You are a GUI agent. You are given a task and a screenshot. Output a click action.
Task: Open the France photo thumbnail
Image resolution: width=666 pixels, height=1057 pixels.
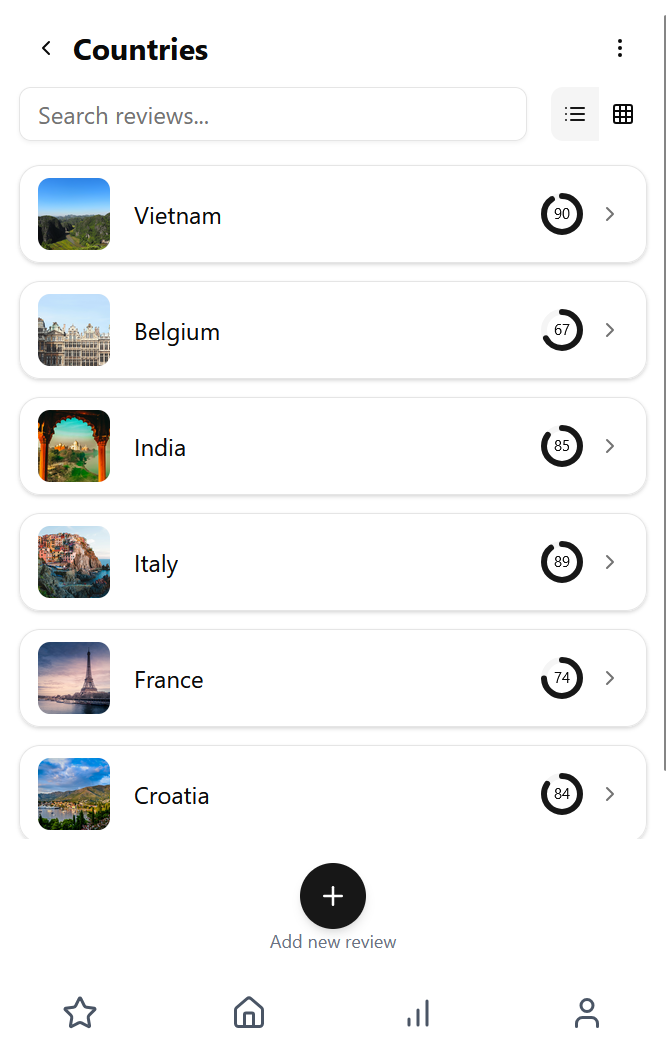pos(74,678)
